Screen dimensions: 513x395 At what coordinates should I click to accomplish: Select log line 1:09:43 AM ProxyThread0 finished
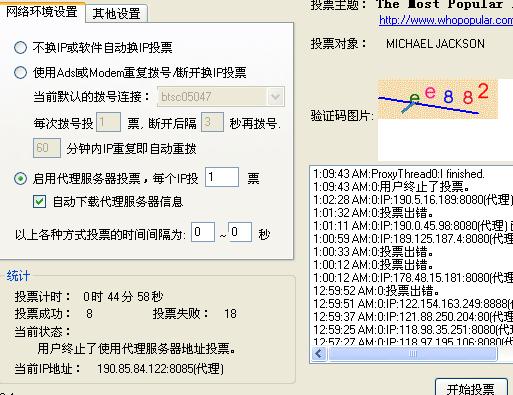(399, 174)
